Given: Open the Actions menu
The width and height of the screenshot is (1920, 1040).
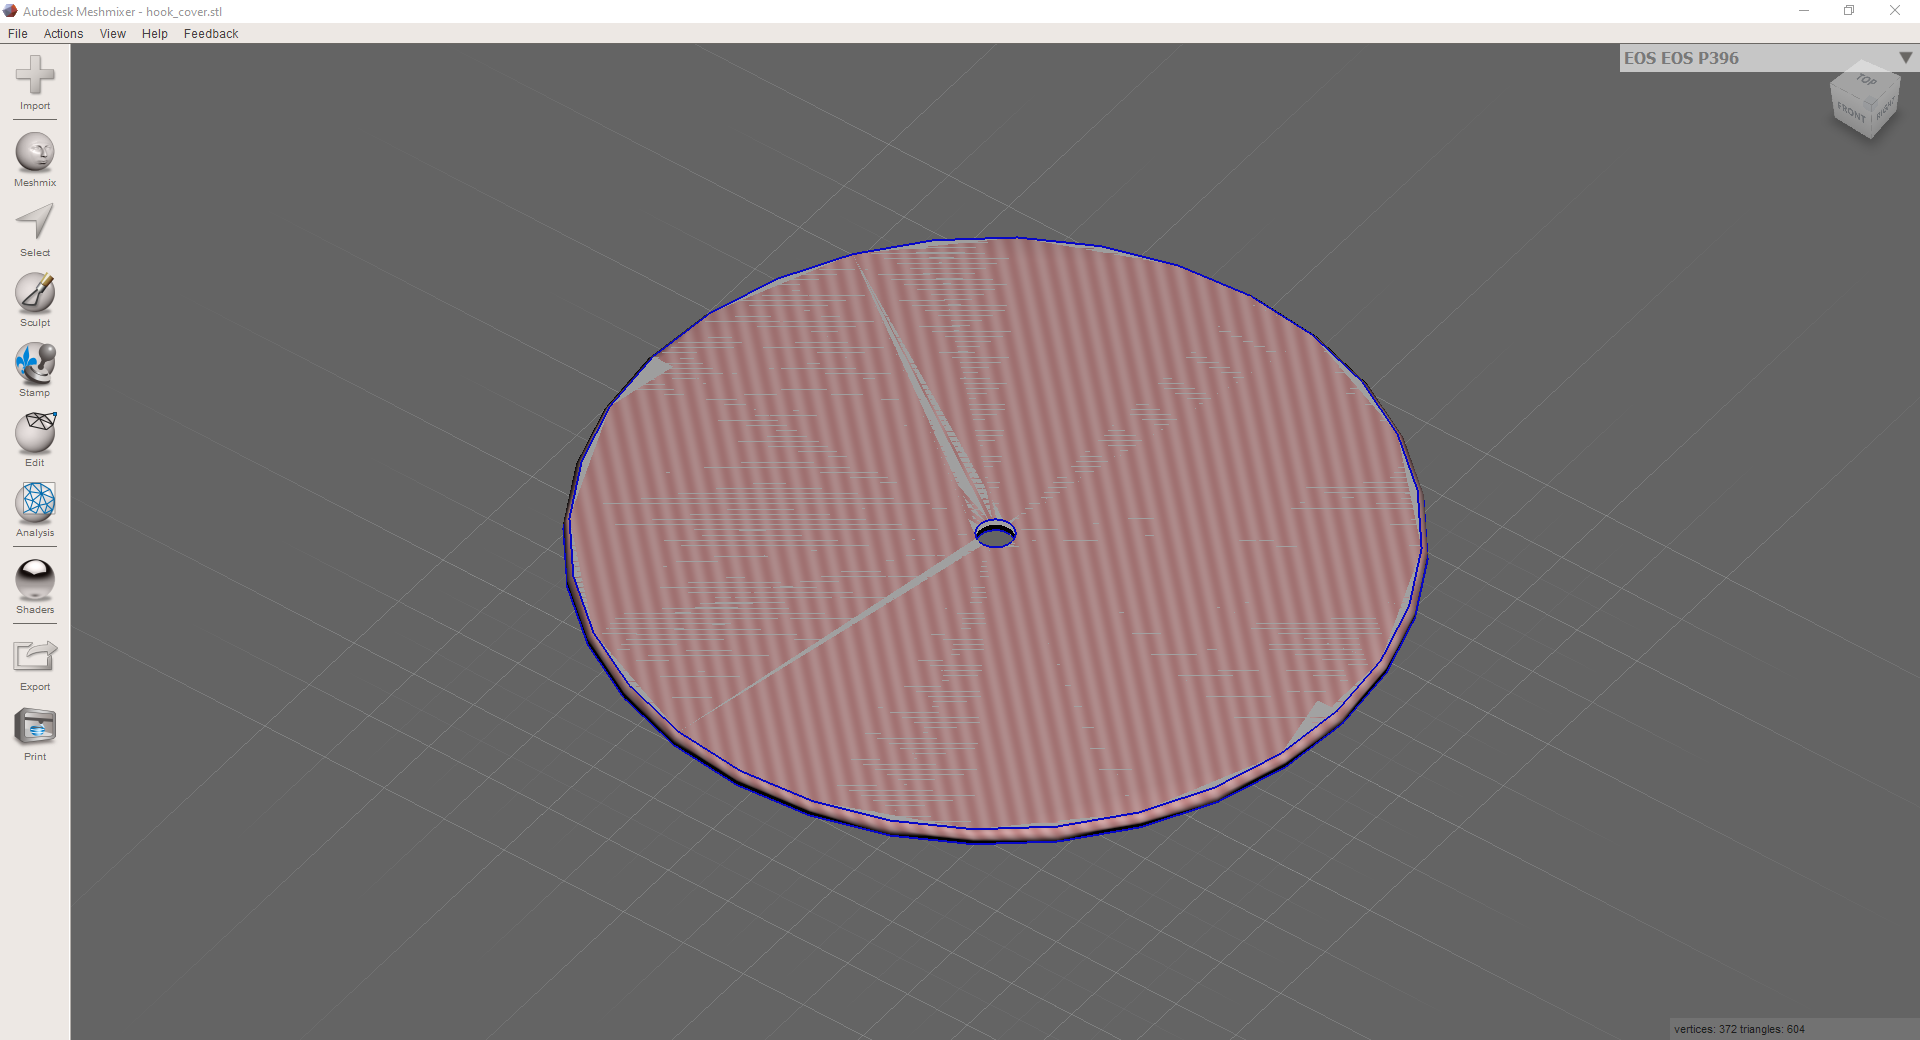Looking at the screenshot, I should click(x=63, y=34).
